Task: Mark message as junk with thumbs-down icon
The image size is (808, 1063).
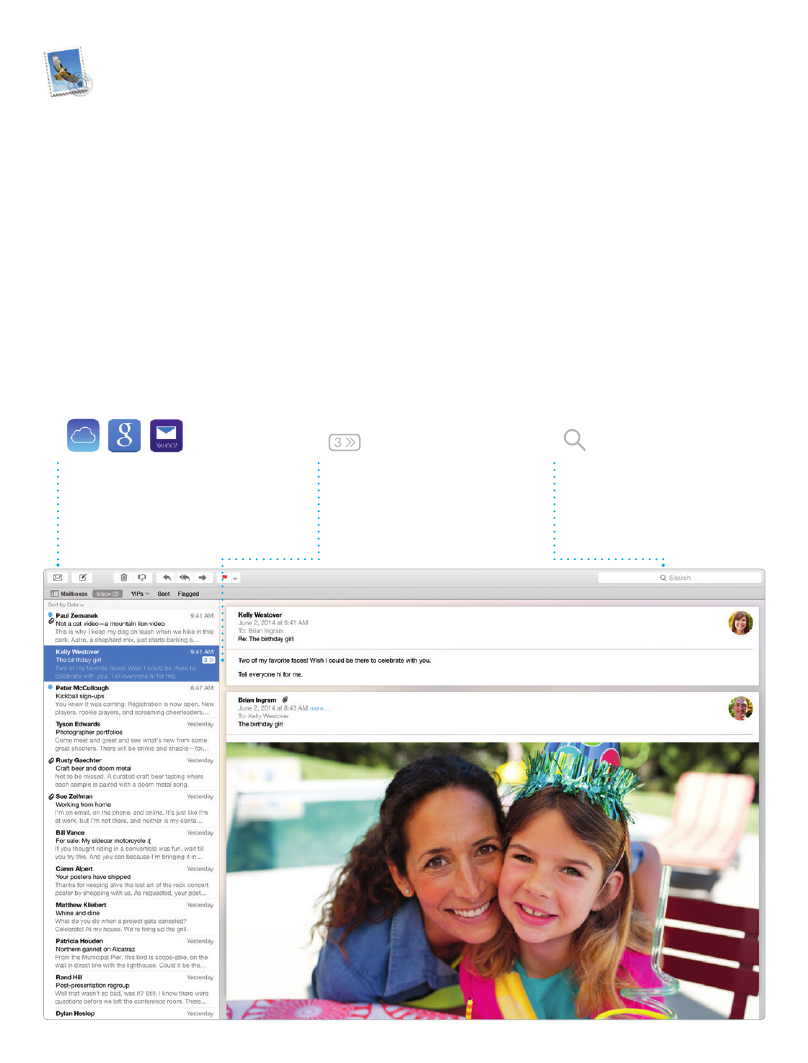Action: click(142, 578)
